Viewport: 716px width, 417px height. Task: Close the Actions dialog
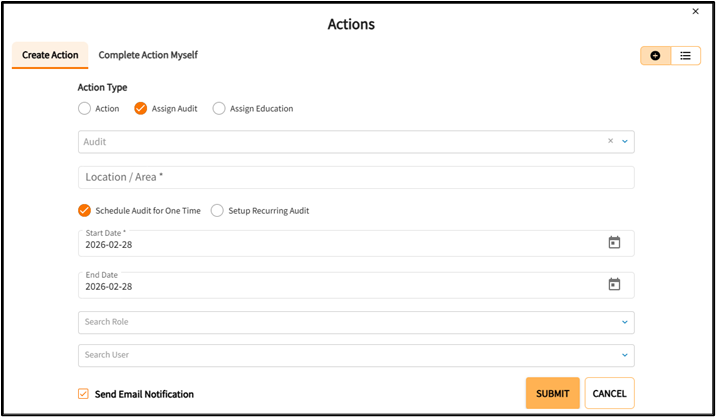(696, 12)
